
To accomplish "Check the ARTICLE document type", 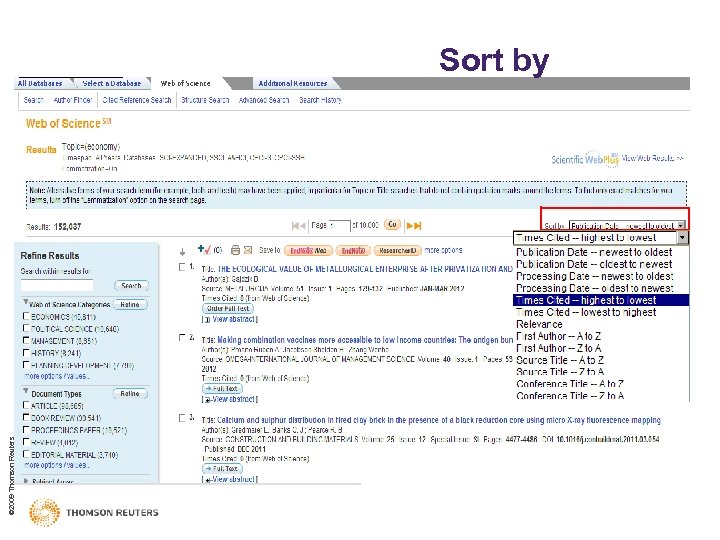I will (26, 405).
